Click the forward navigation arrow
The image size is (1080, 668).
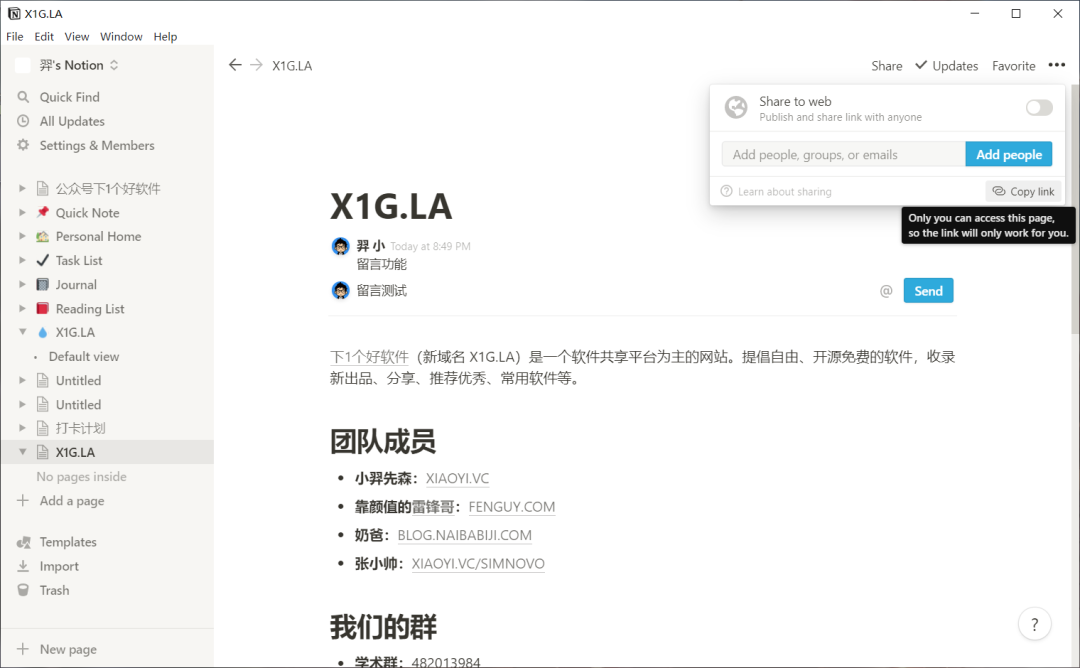pyautogui.click(x=256, y=65)
